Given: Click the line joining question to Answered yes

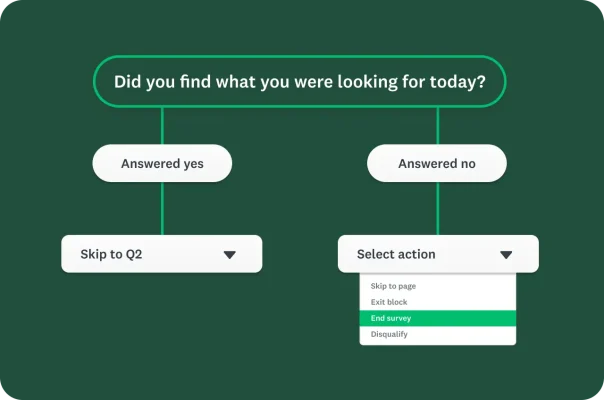Looking at the screenshot, I should [162, 126].
